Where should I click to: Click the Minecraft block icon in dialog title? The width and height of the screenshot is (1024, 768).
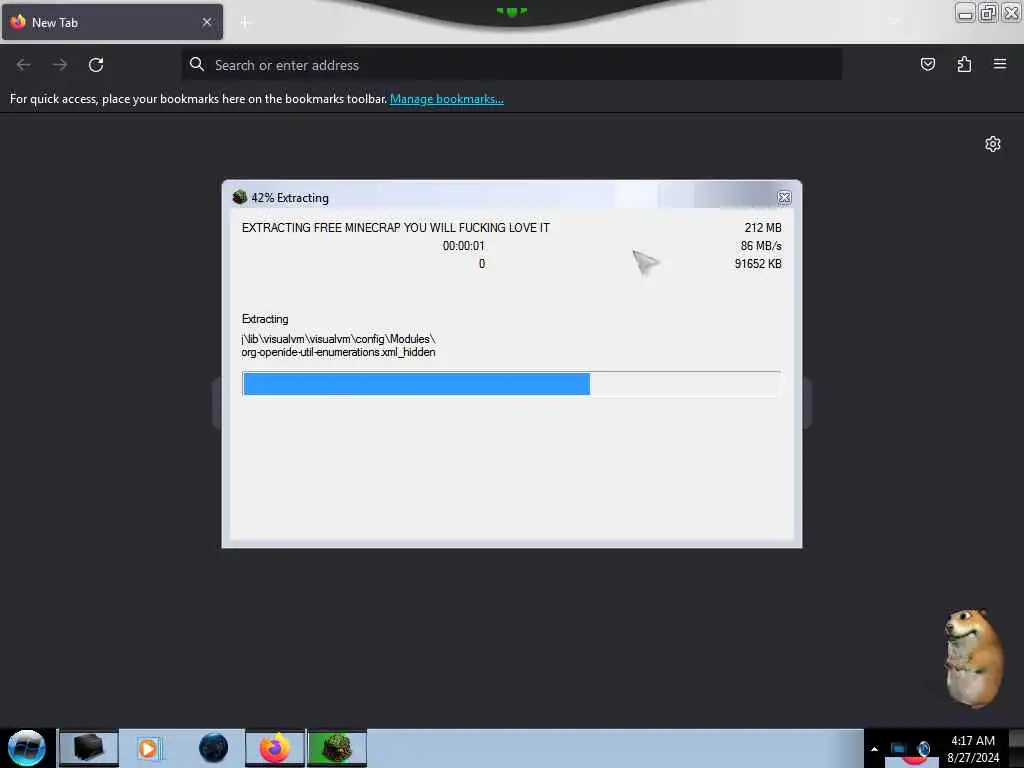[240, 197]
